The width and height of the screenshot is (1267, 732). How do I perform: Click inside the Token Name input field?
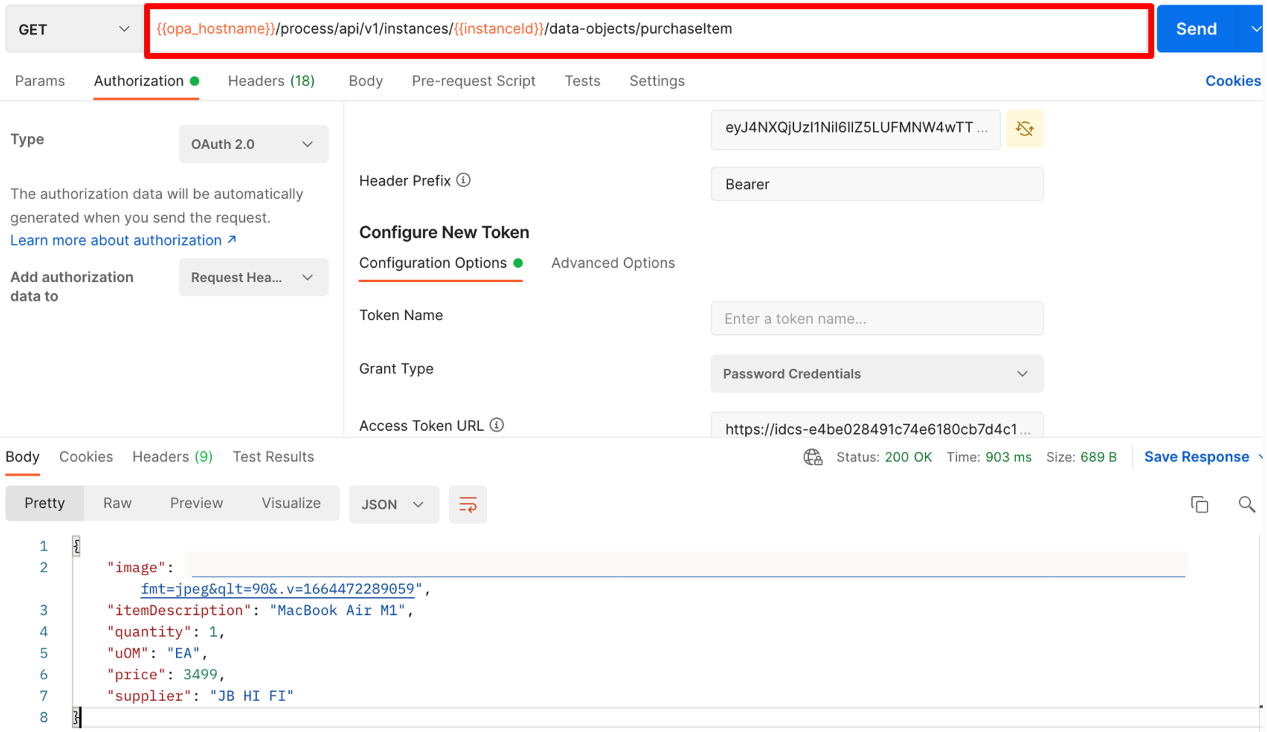tap(877, 318)
